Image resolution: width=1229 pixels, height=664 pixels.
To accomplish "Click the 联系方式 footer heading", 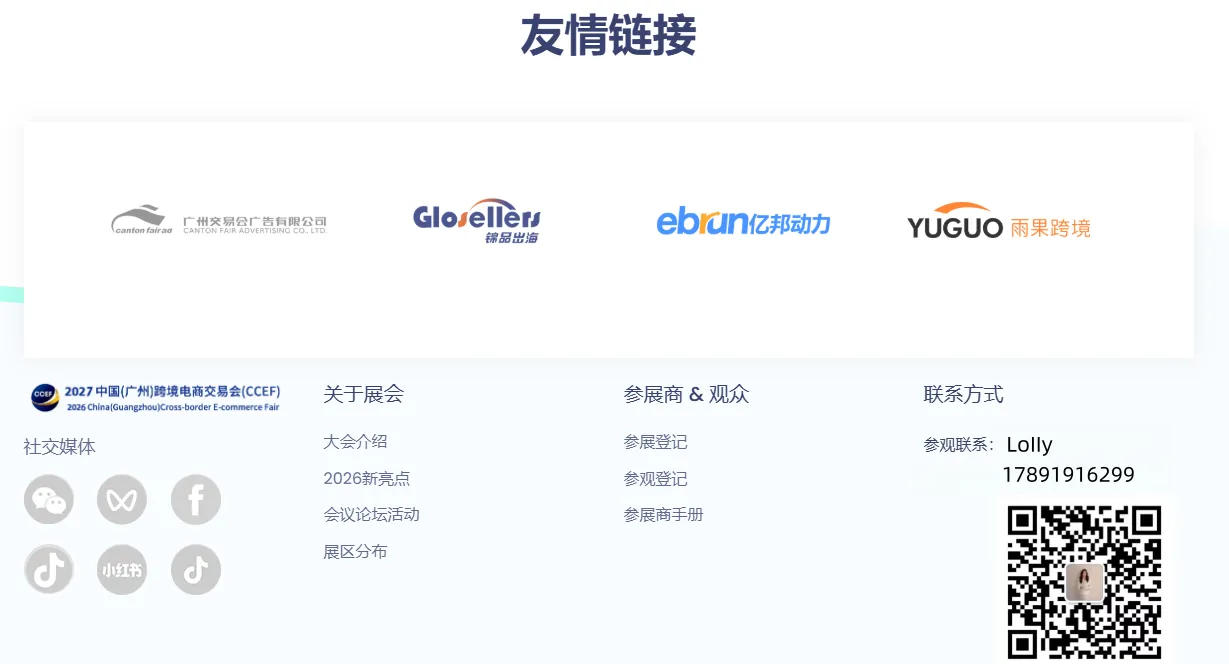I will [963, 394].
